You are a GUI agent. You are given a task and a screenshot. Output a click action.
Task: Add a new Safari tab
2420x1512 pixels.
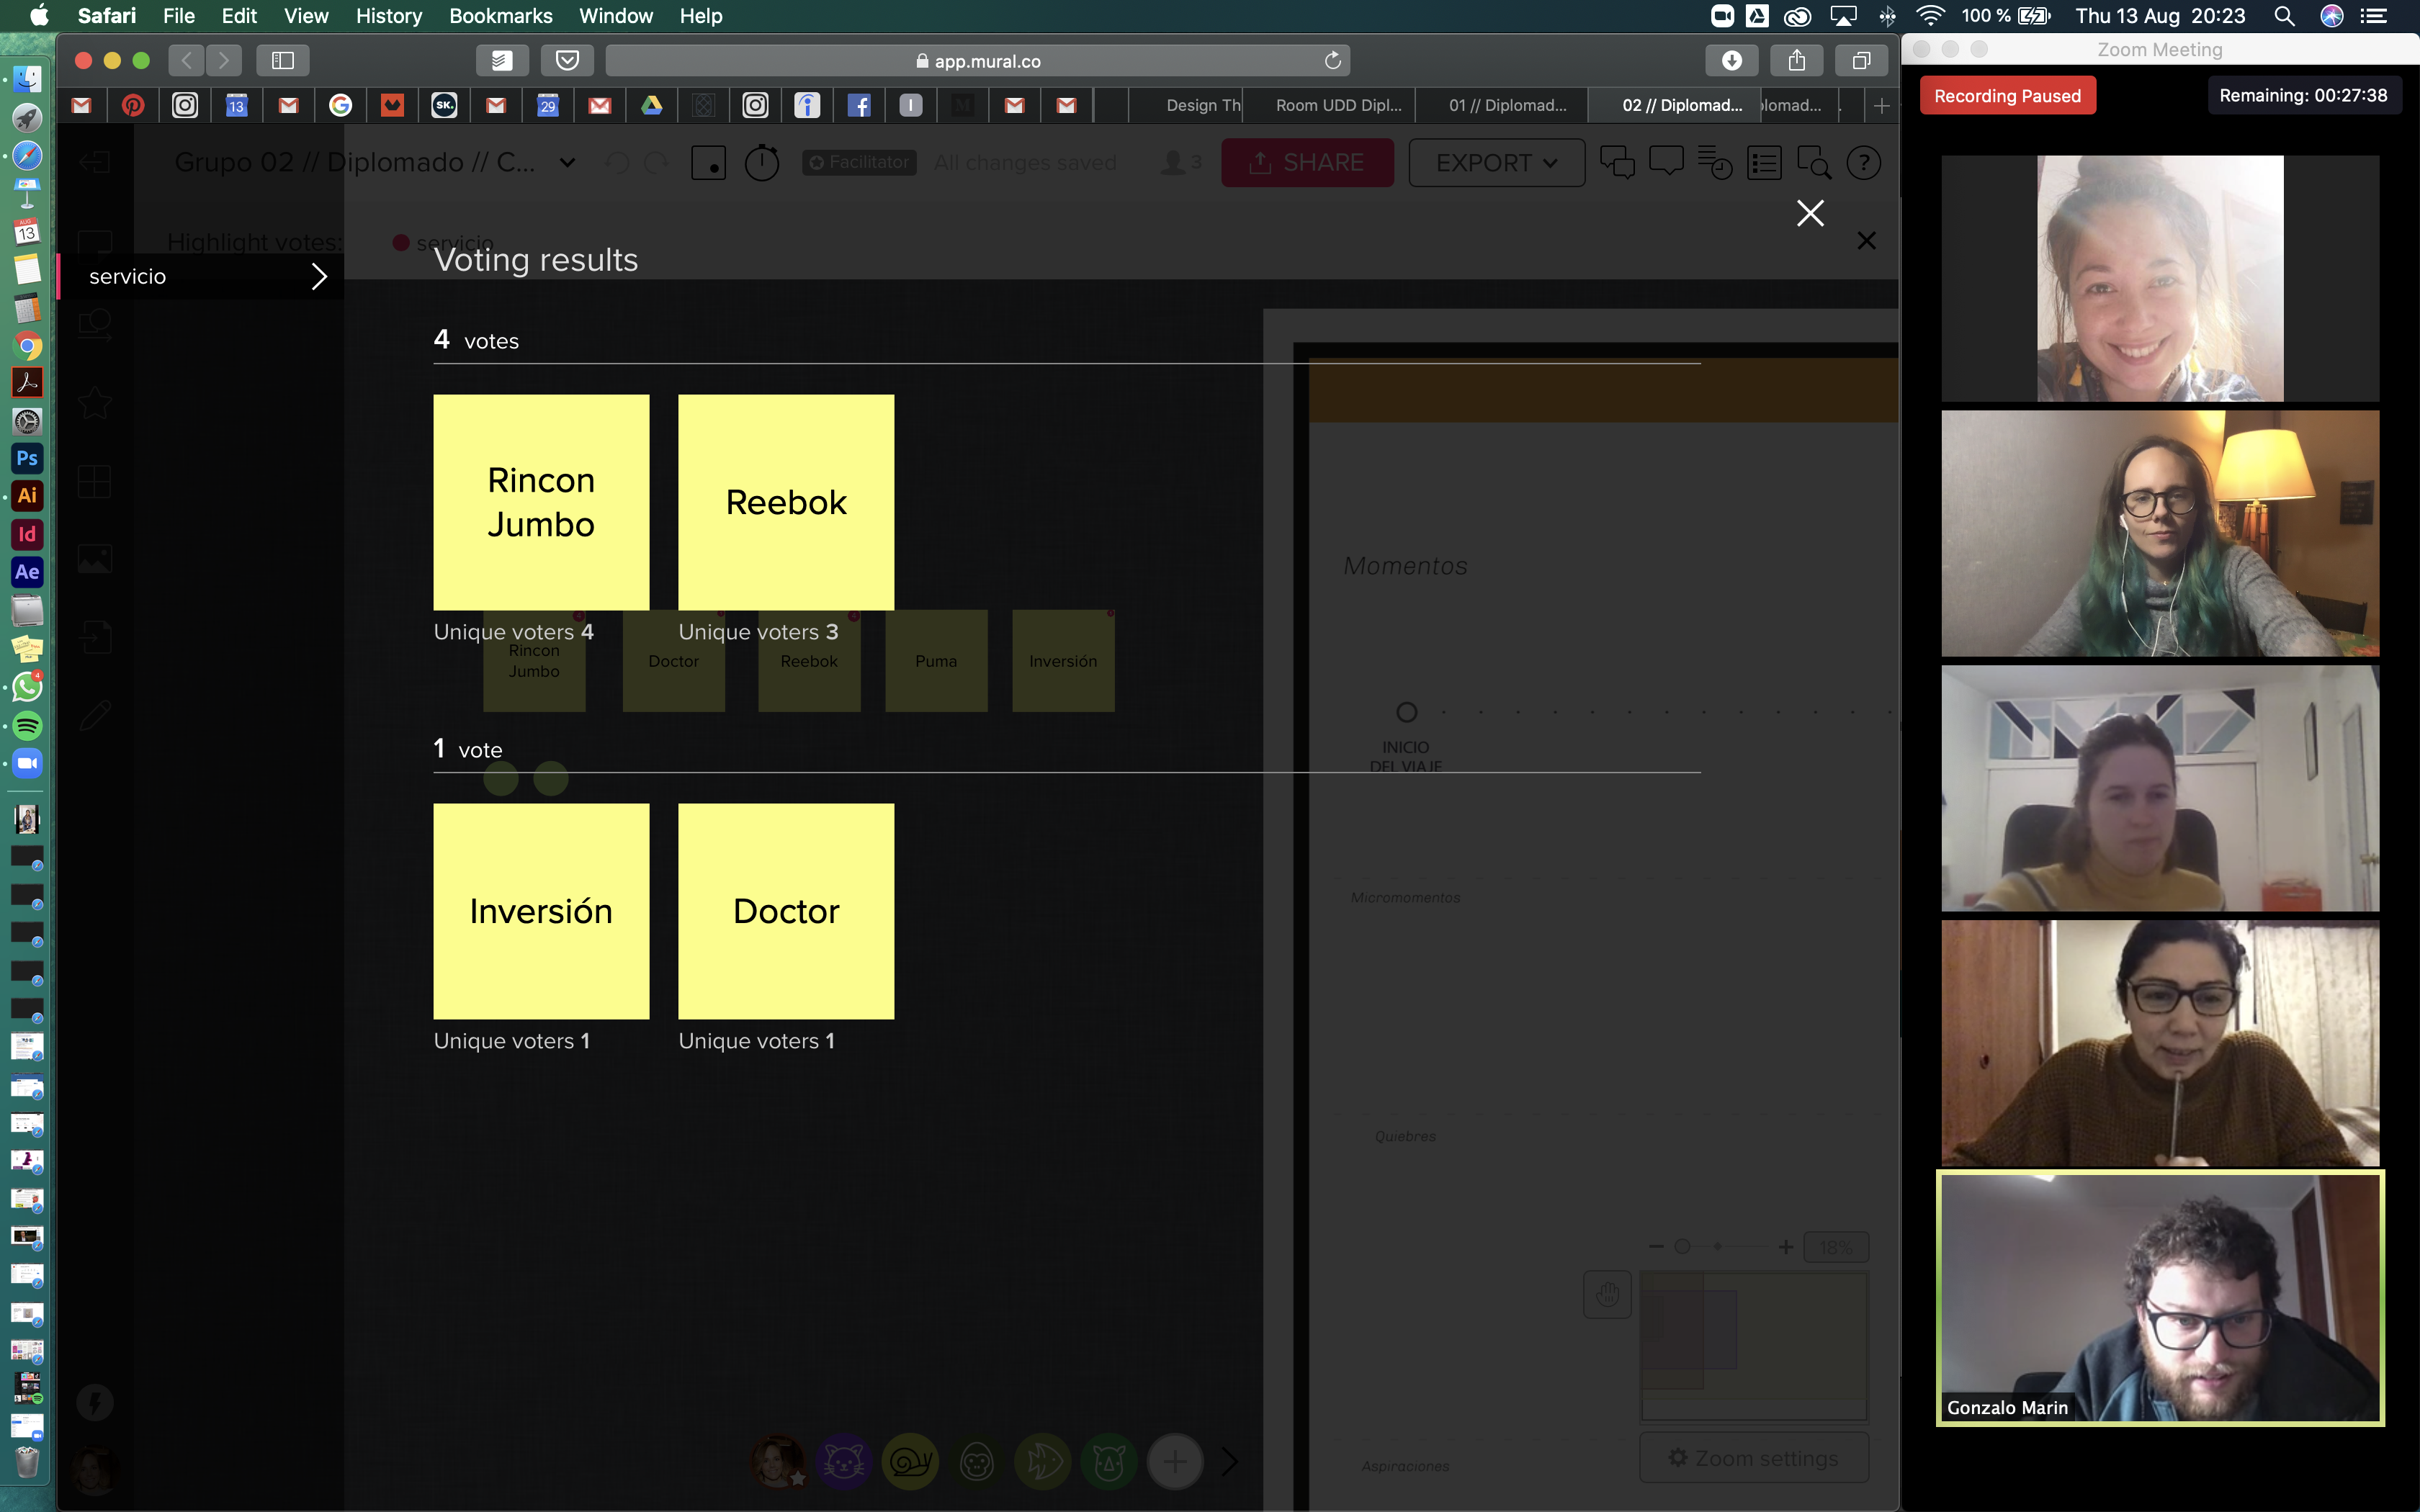pos(1881,105)
